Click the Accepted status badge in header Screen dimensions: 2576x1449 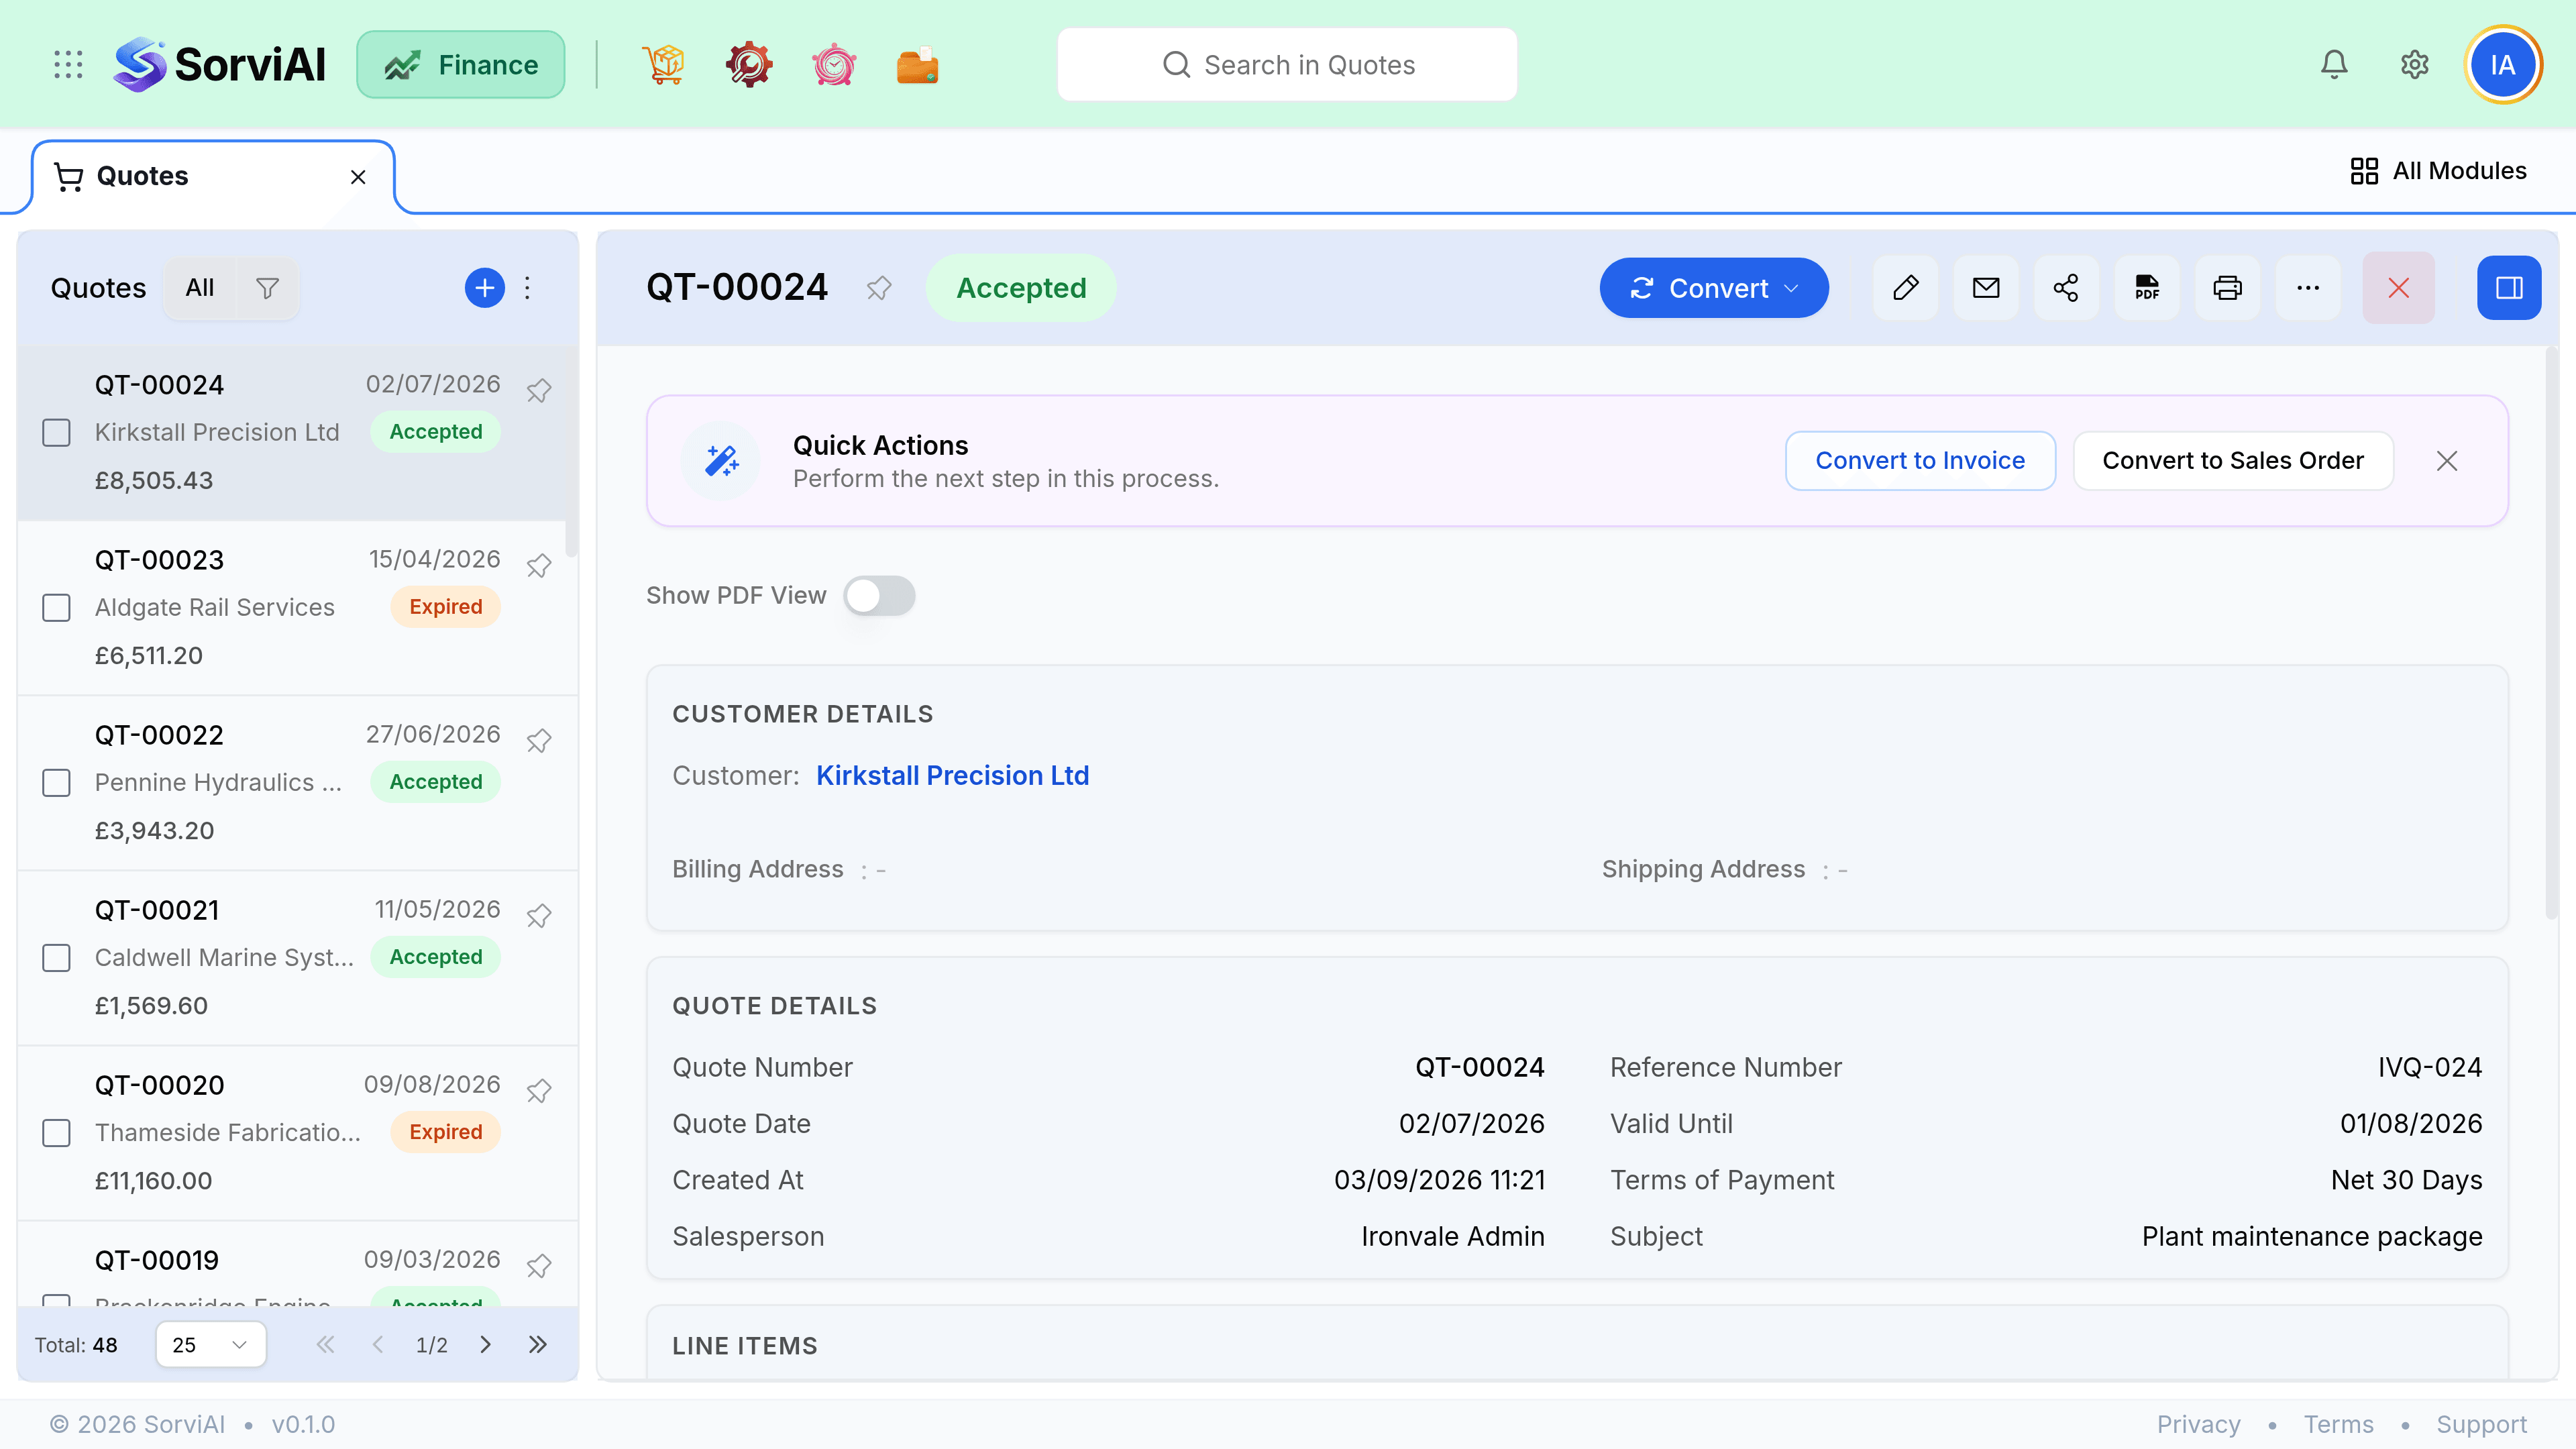click(1021, 288)
